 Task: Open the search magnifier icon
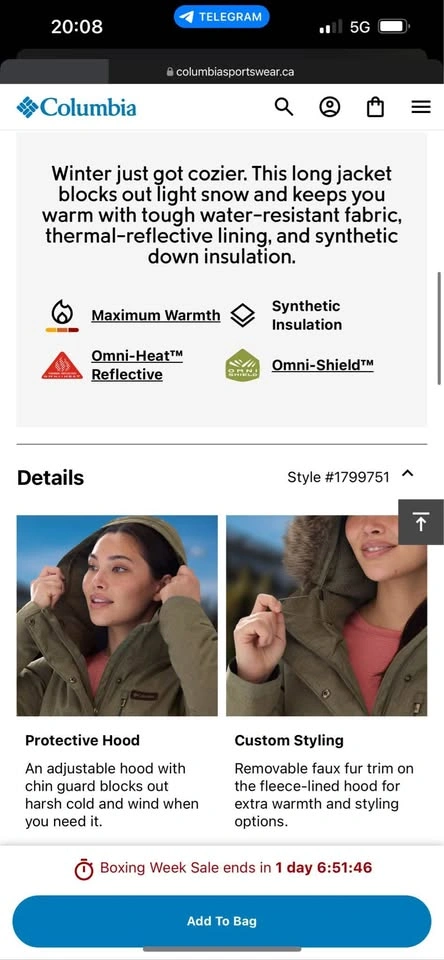click(284, 107)
